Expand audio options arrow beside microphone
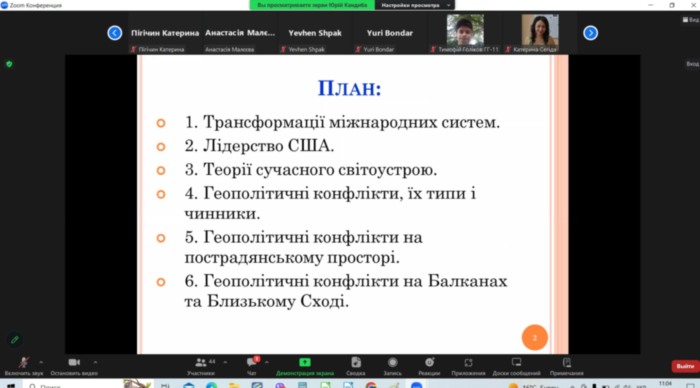Viewport: 700px width, 388px height. [x=41, y=362]
